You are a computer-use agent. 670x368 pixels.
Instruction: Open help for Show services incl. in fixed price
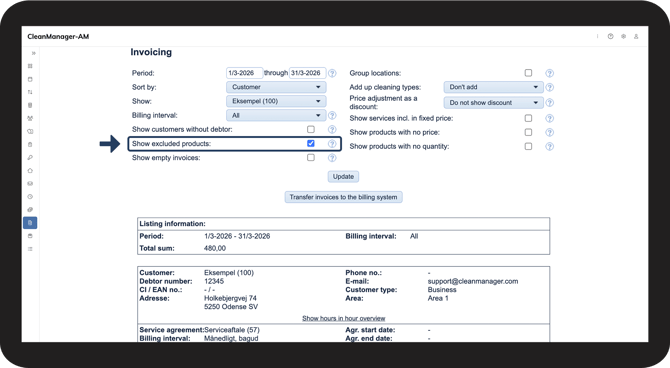pos(550,118)
